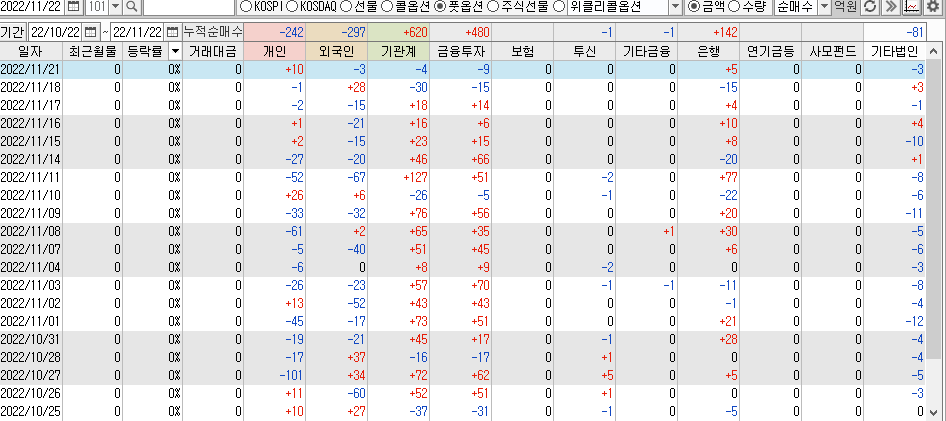Click the 금융투자 column header
This screenshot has height=421, width=946.
pyautogui.click(x=462, y=50)
